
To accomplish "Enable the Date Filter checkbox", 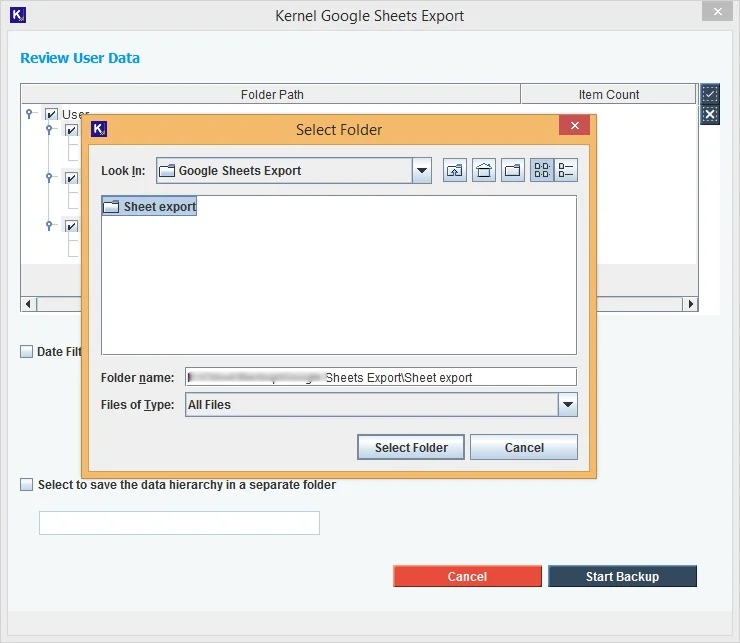I will 27,352.
